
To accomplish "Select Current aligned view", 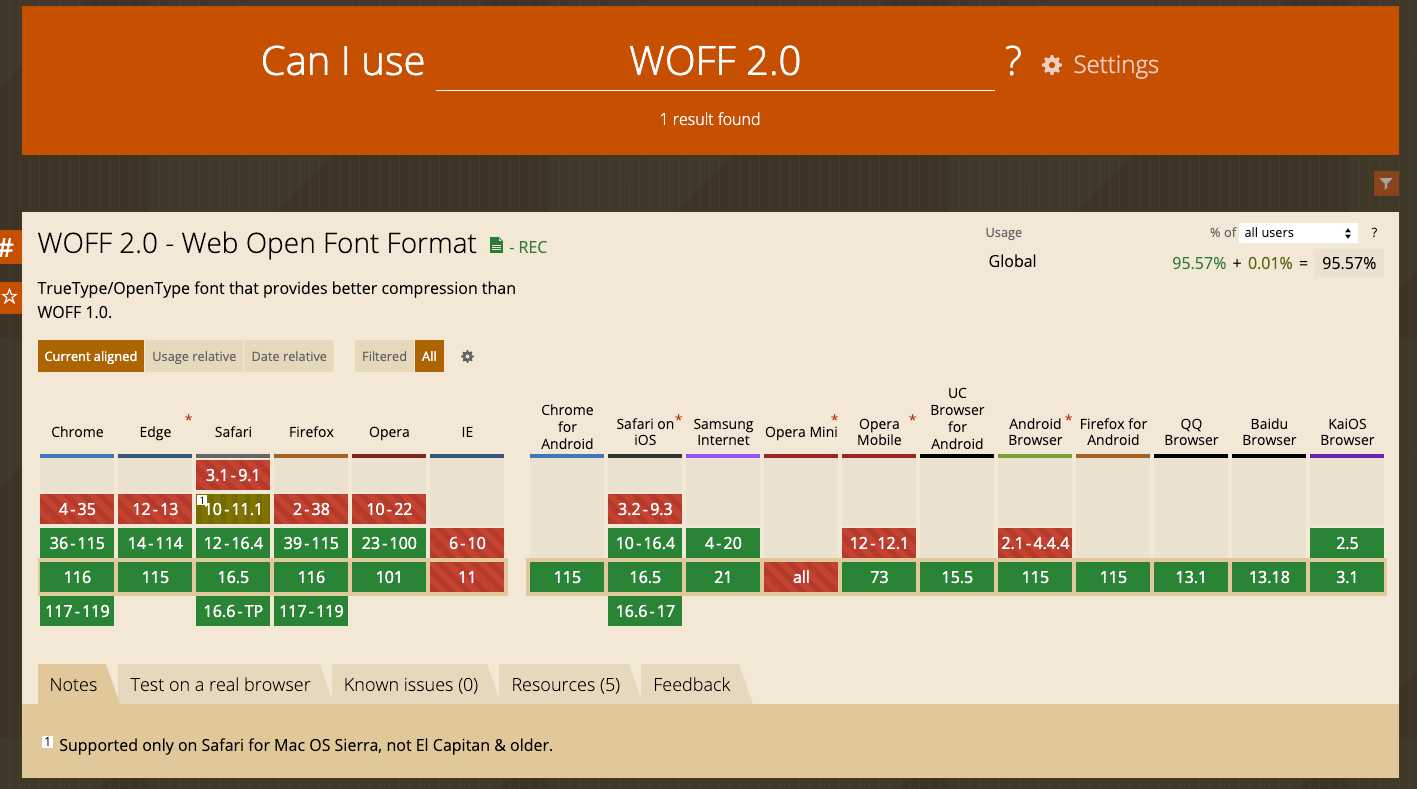I will click(91, 356).
